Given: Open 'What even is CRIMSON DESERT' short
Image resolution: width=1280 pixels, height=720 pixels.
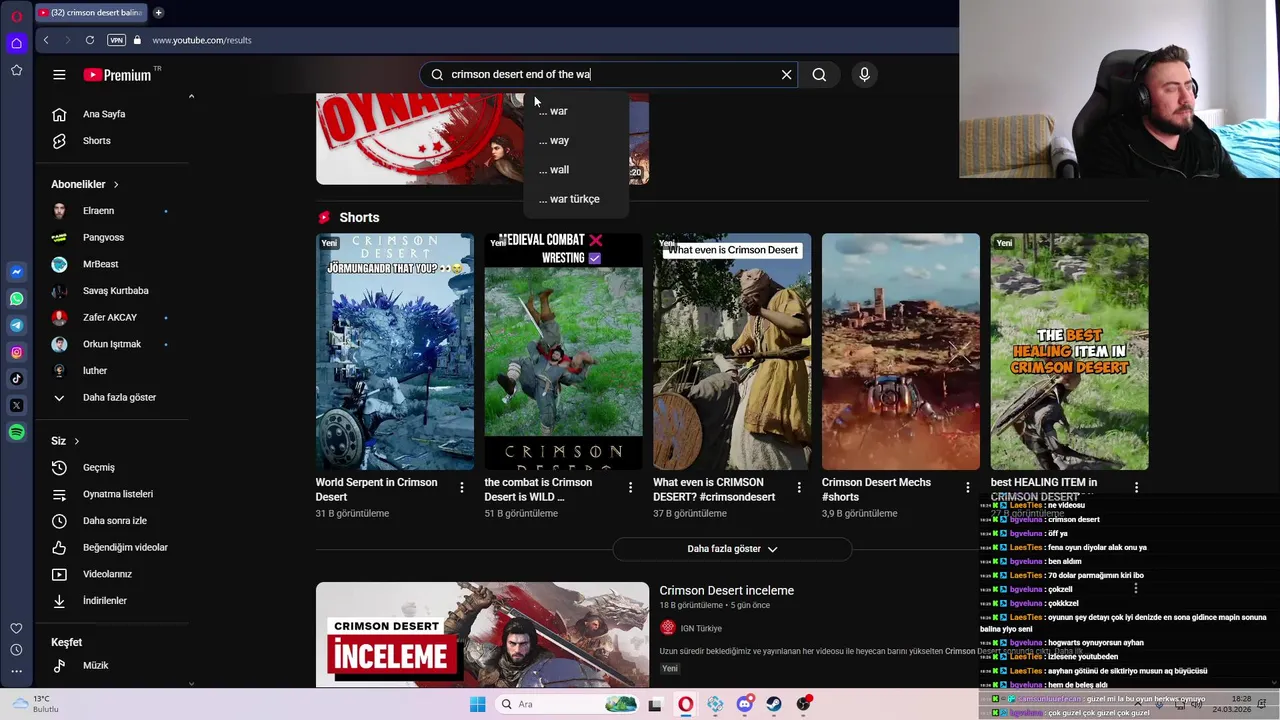Looking at the screenshot, I should click(x=732, y=352).
